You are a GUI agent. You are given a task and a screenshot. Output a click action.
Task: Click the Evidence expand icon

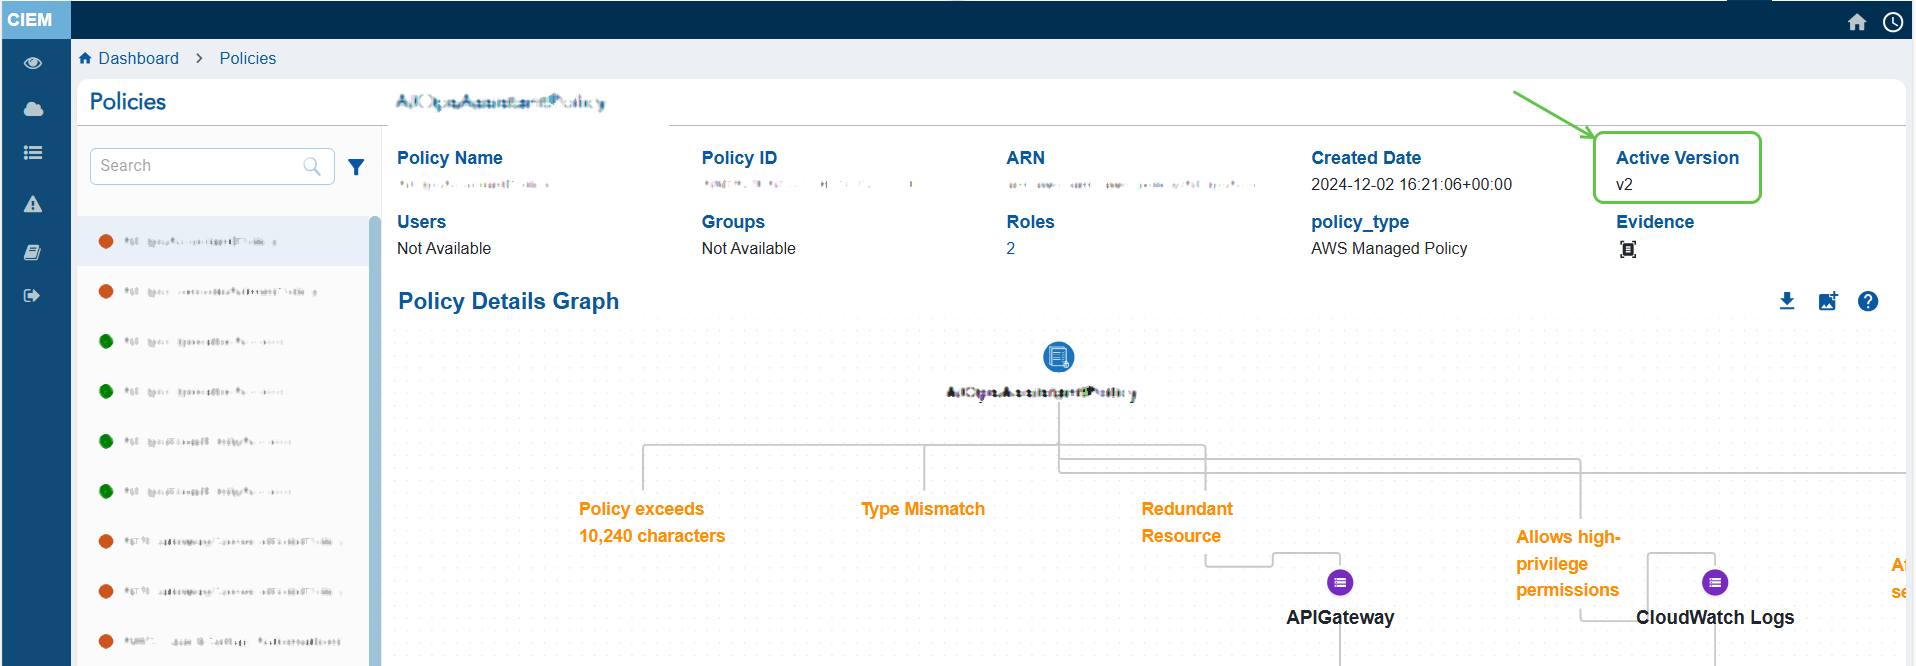tap(1628, 250)
